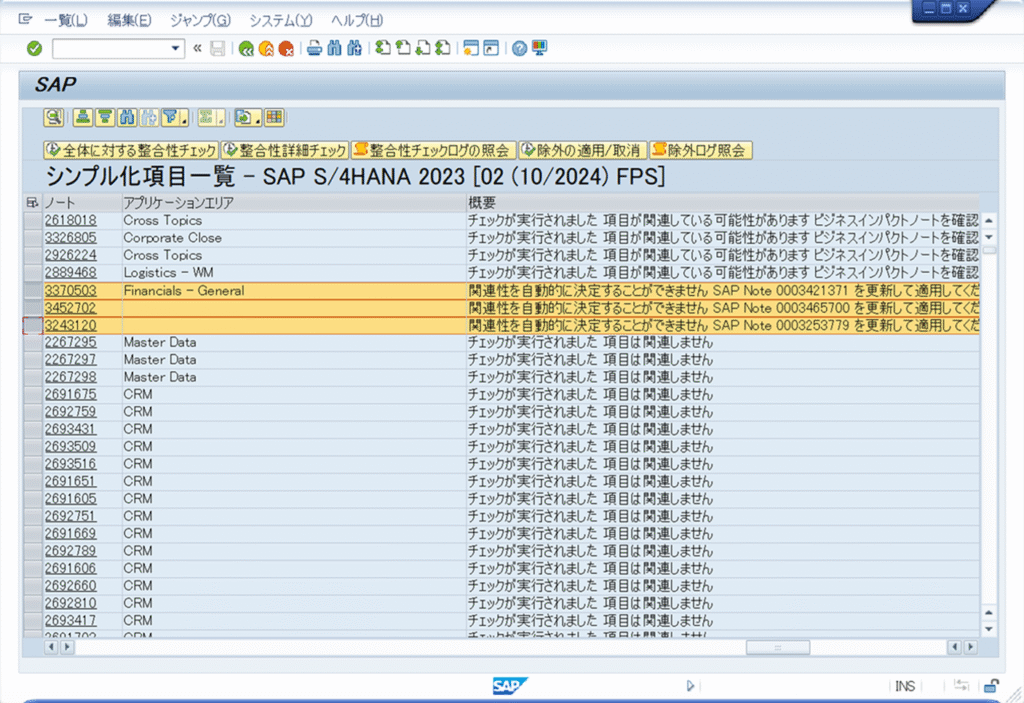
Task: Click the horizontal scrollbar thumb
Action: coord(778,647)
